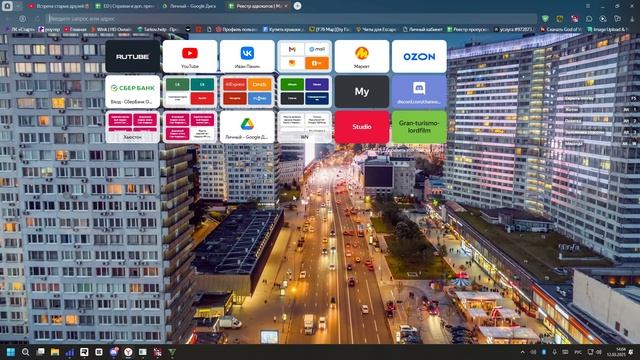The image size is (640, 360).
Task: Open the Wink HD Online bookmark
Action: click(111, 29)
